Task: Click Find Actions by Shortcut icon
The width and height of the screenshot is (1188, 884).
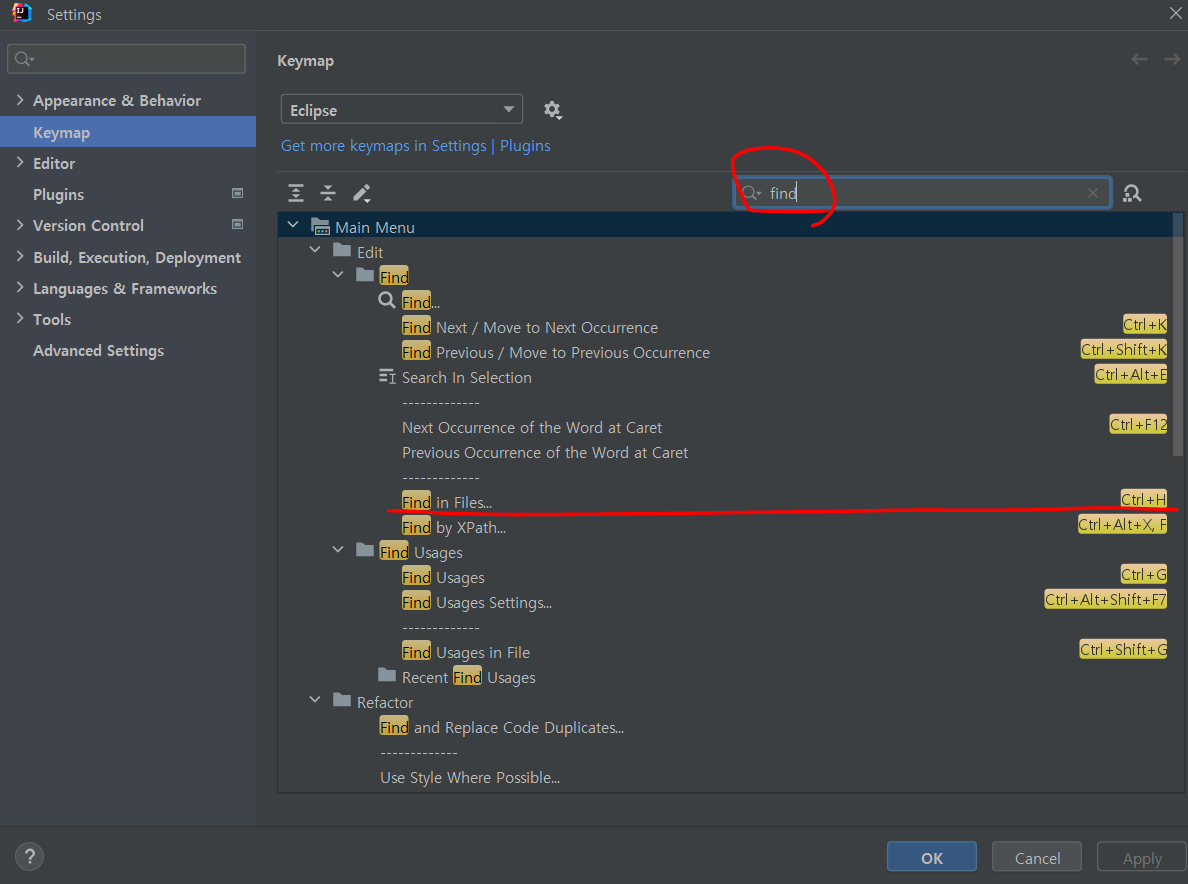Action: (1132, 193)
